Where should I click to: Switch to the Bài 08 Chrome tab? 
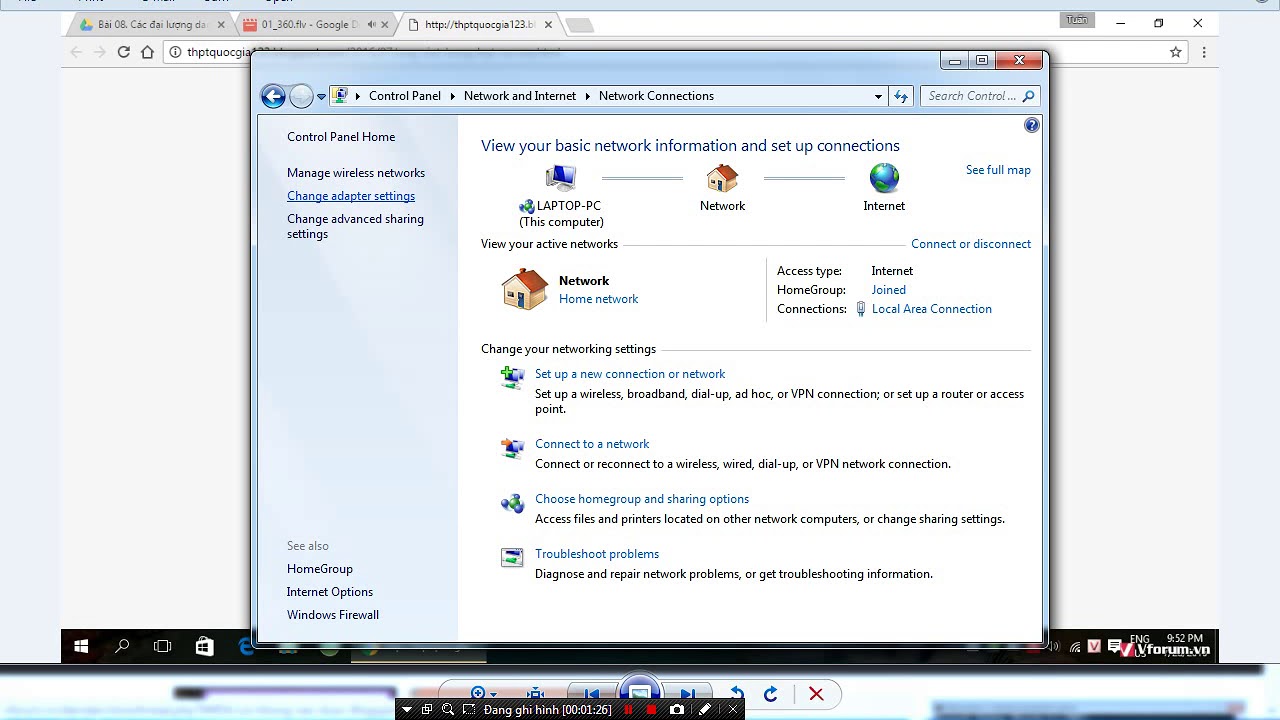[151, 24]
